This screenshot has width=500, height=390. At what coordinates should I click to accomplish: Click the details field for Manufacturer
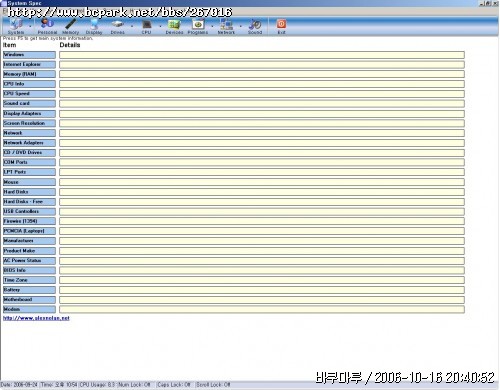point(262,241)
